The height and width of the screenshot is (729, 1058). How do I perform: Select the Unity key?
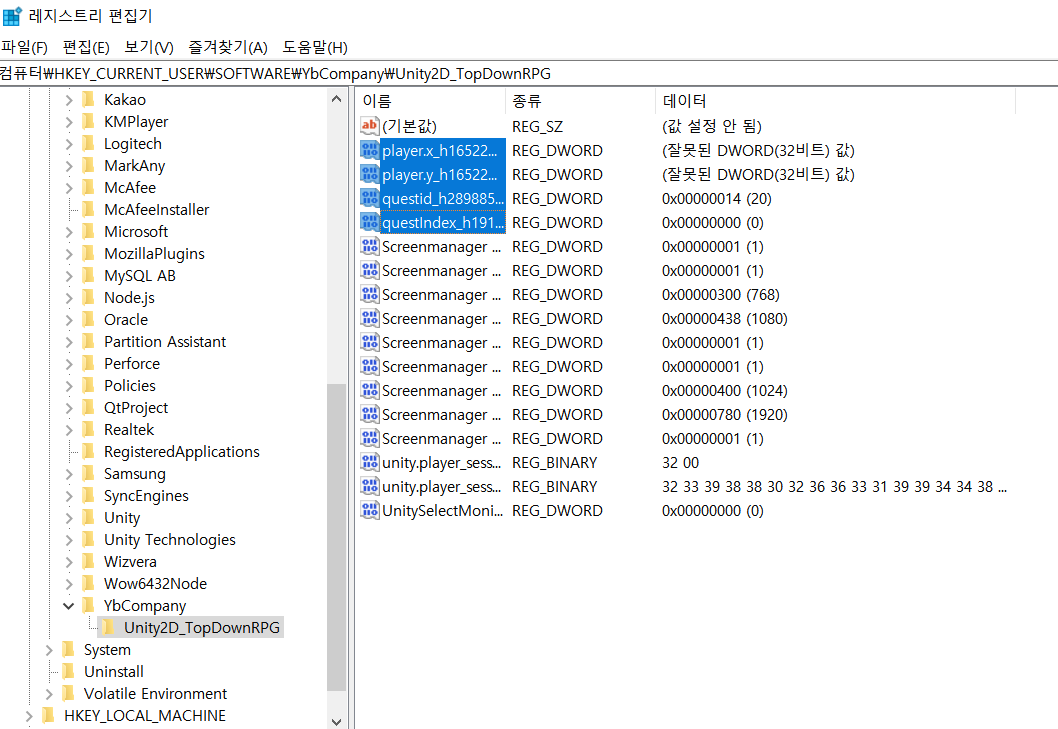pos(121,518)
